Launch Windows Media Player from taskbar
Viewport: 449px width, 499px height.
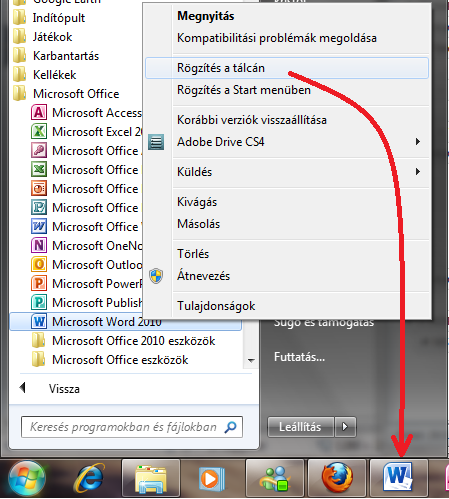tap(212, 479)
